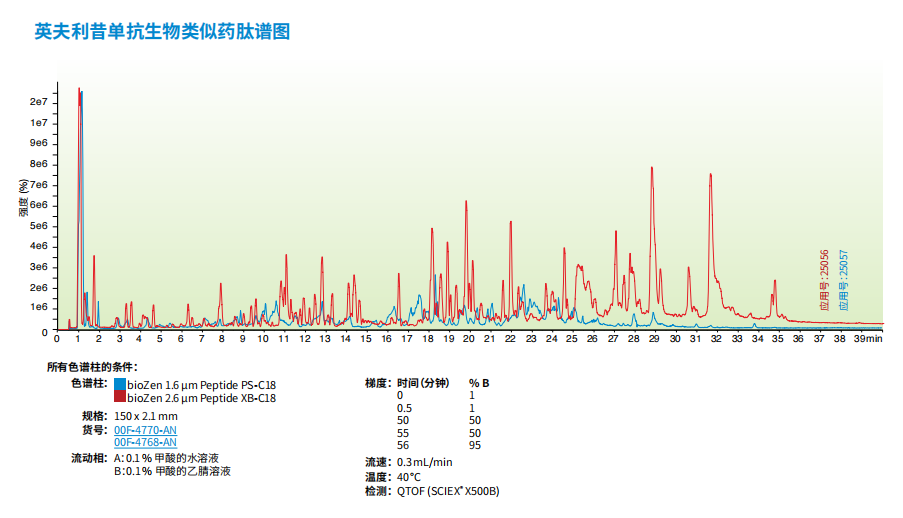
Task: Click the 39min label on time axis
Action: click(x=868, y=340)
